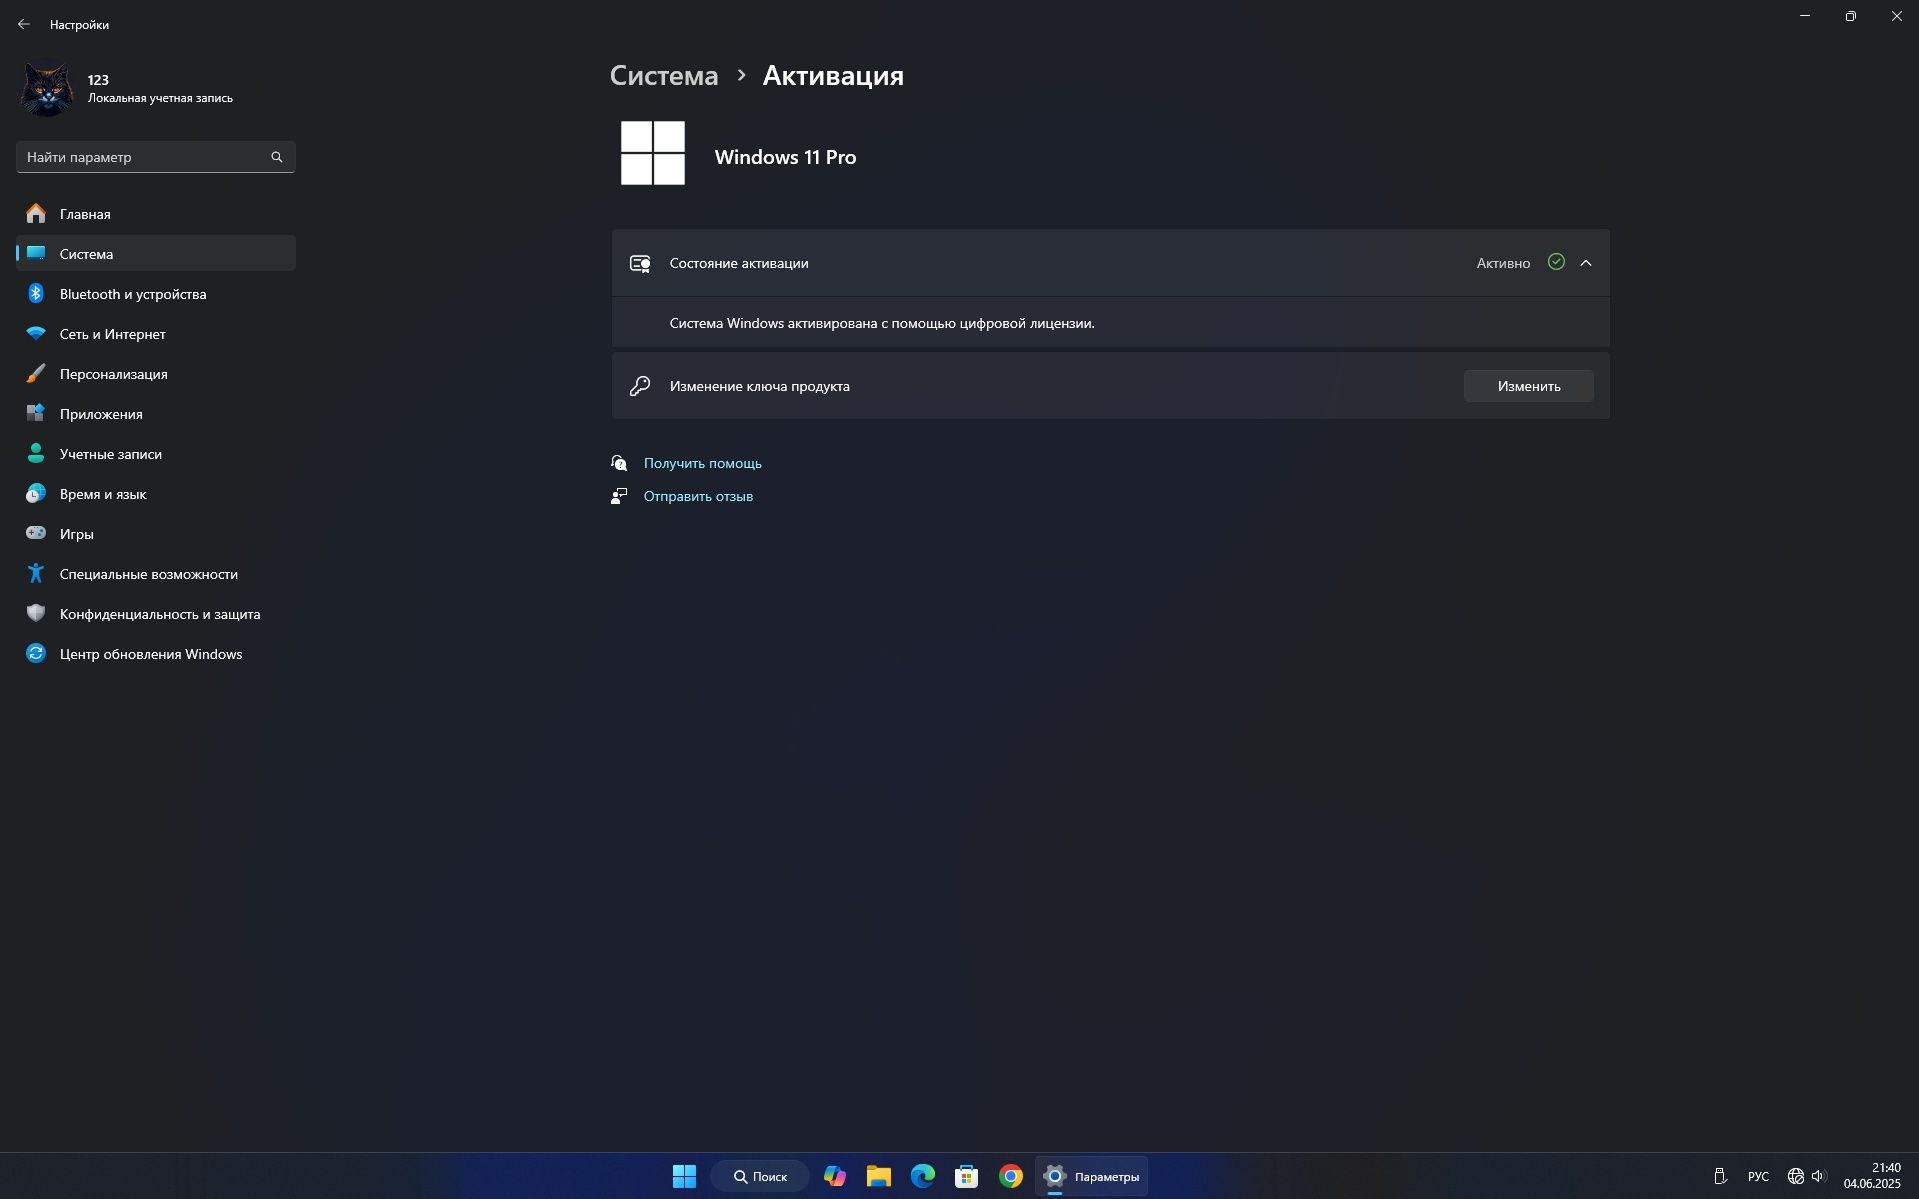Image resolution: width=1919 pixels, height=1199 pixels.
Task: Click the Специальные возможности accessibility icon
Action: 36,573
